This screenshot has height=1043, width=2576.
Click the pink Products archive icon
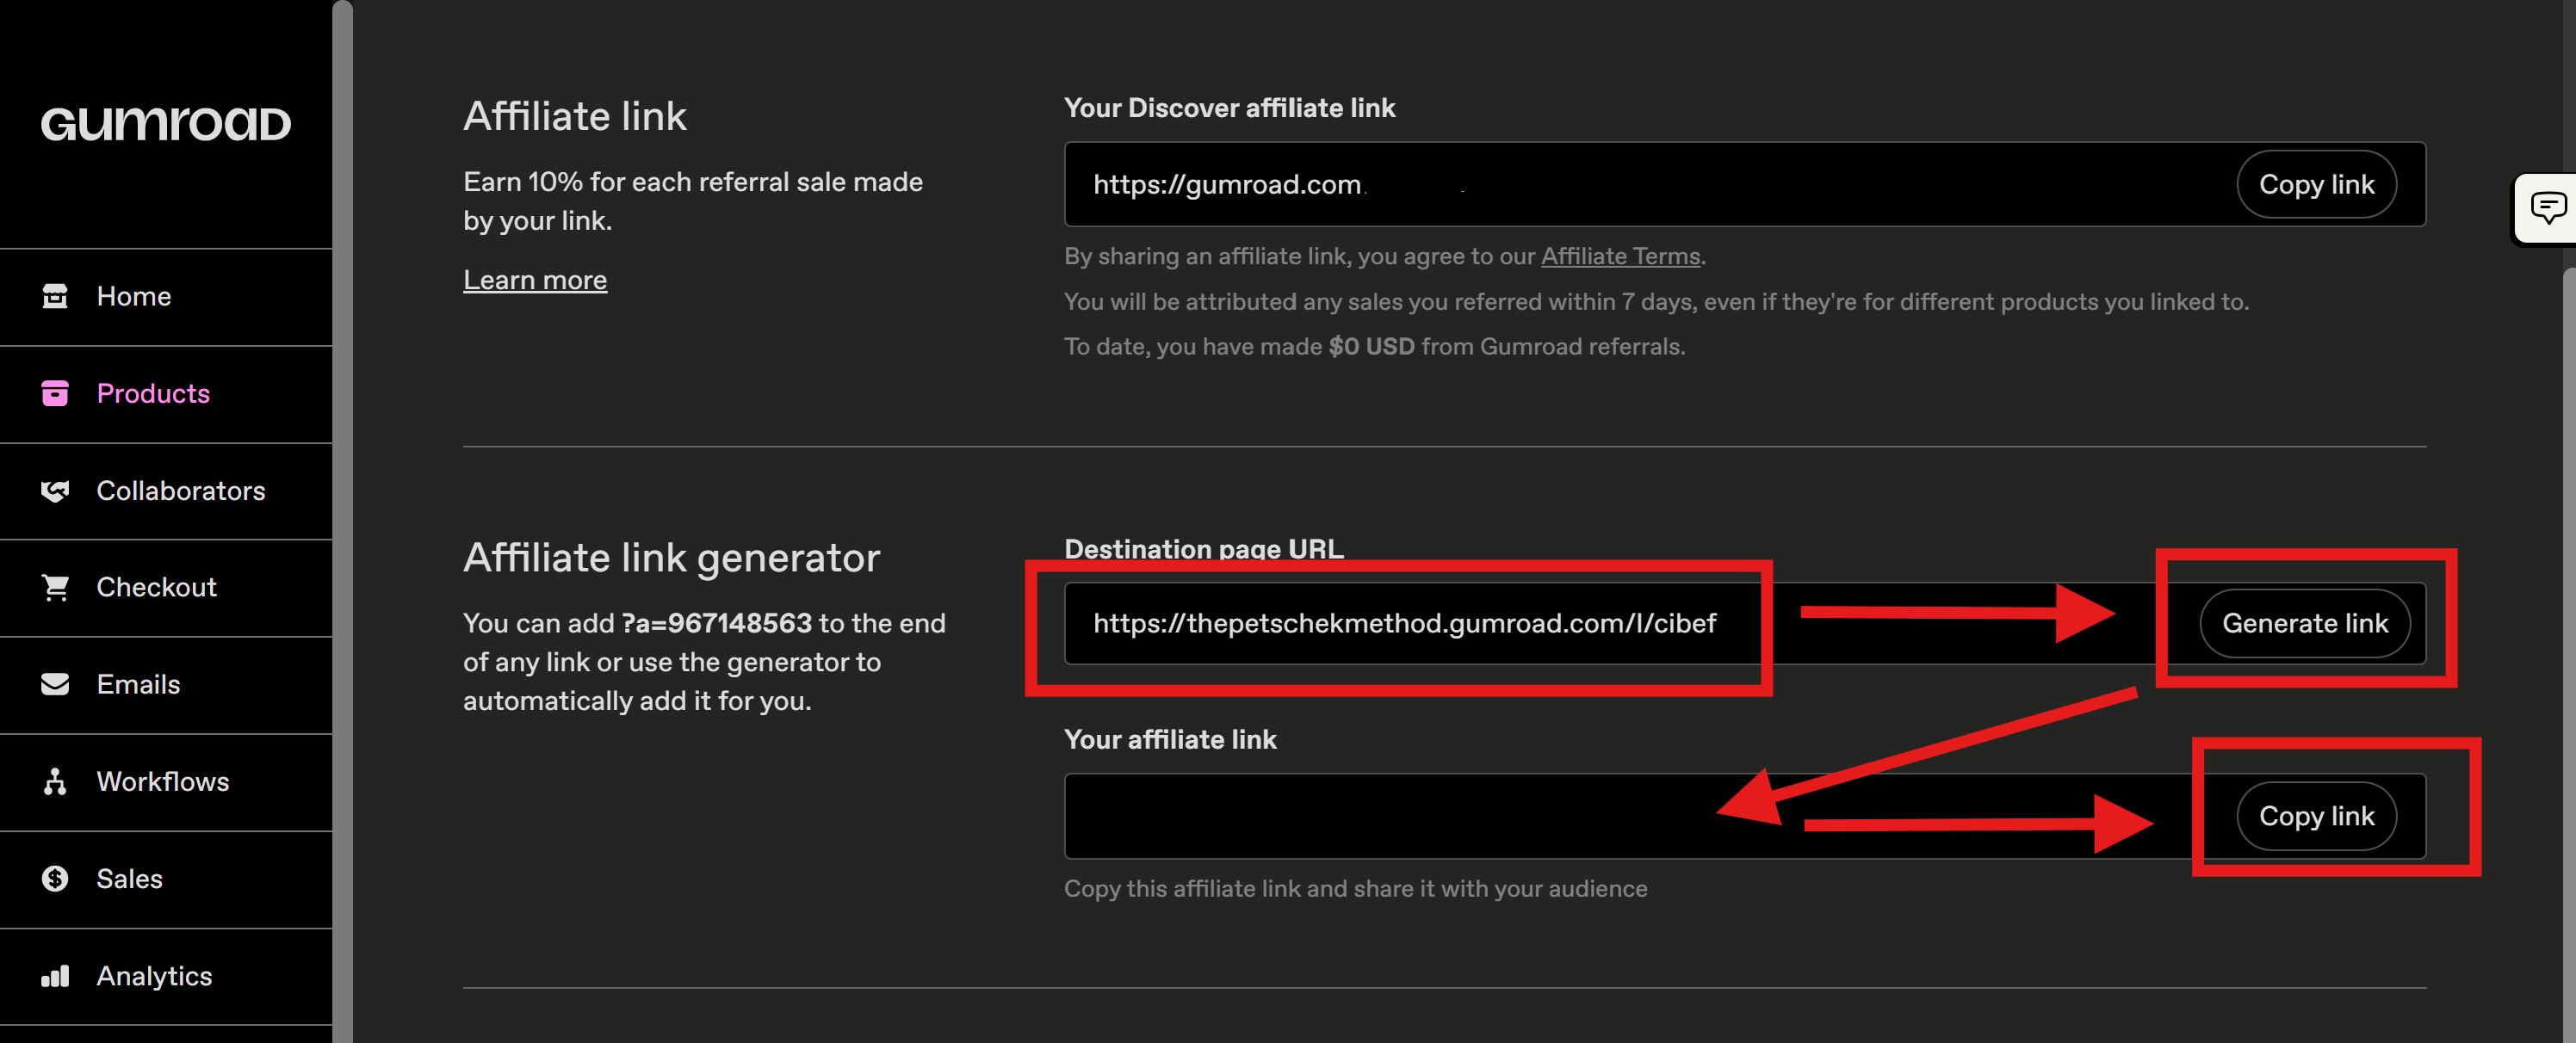[55, 393]
